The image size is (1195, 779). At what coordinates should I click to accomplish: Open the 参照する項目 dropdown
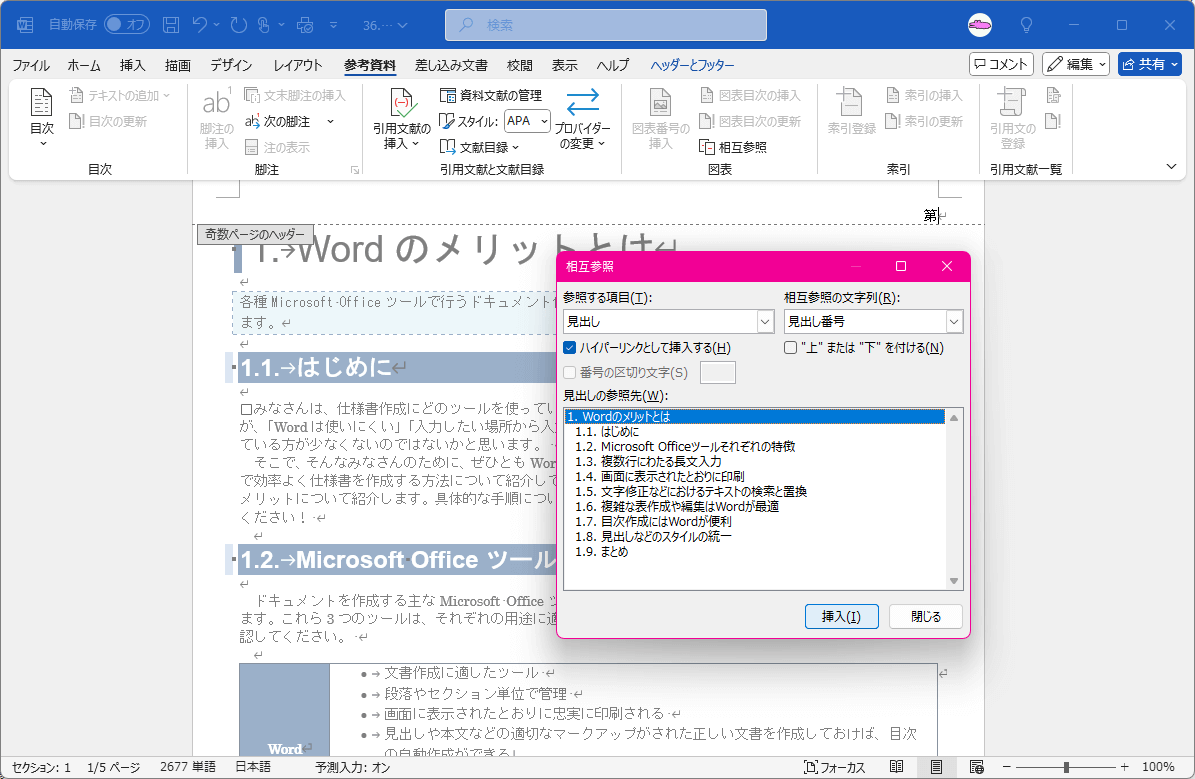pyautogui.click(x=765, y=322)
